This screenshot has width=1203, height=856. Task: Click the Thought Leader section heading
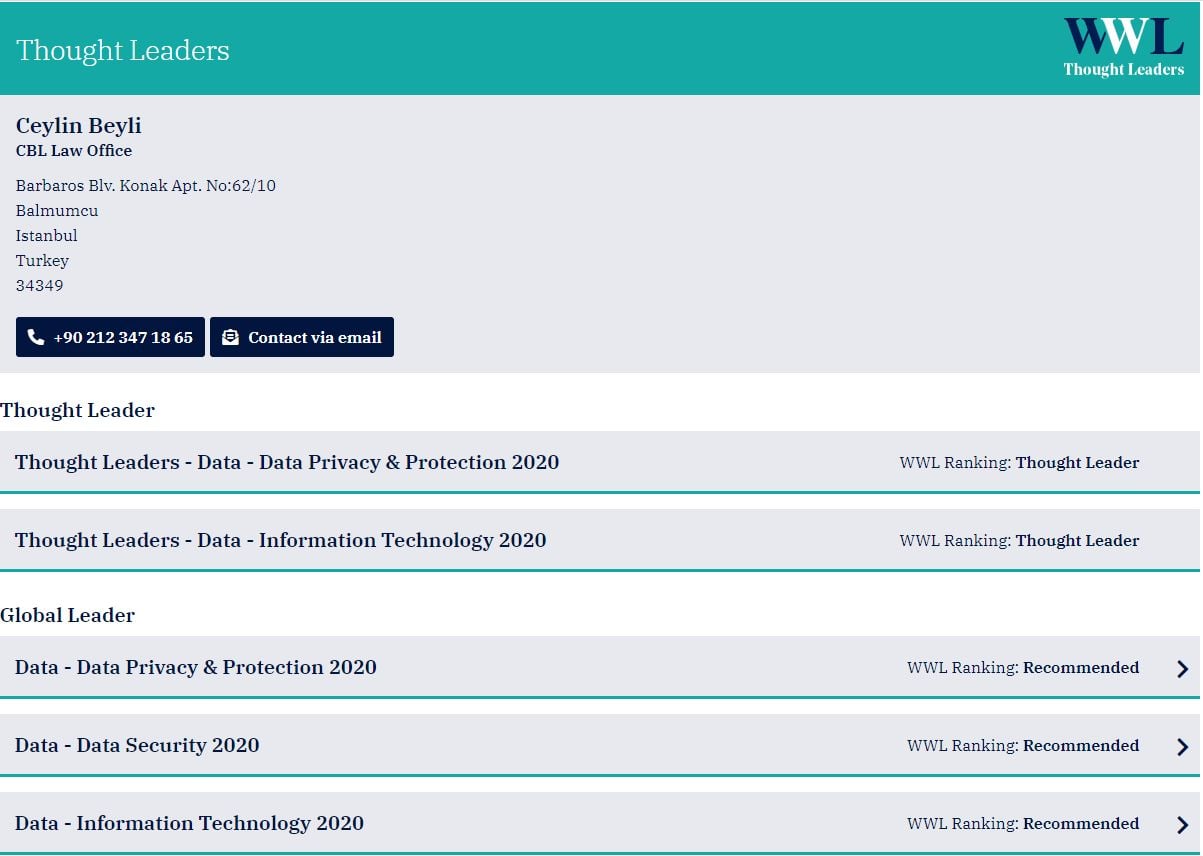(x=78, y=410)
